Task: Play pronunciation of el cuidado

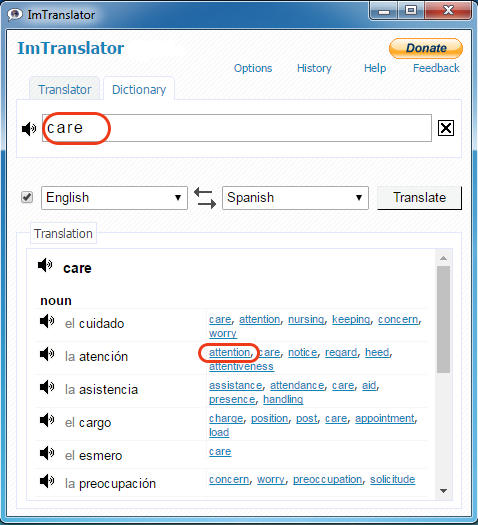Action: [47, 321]
